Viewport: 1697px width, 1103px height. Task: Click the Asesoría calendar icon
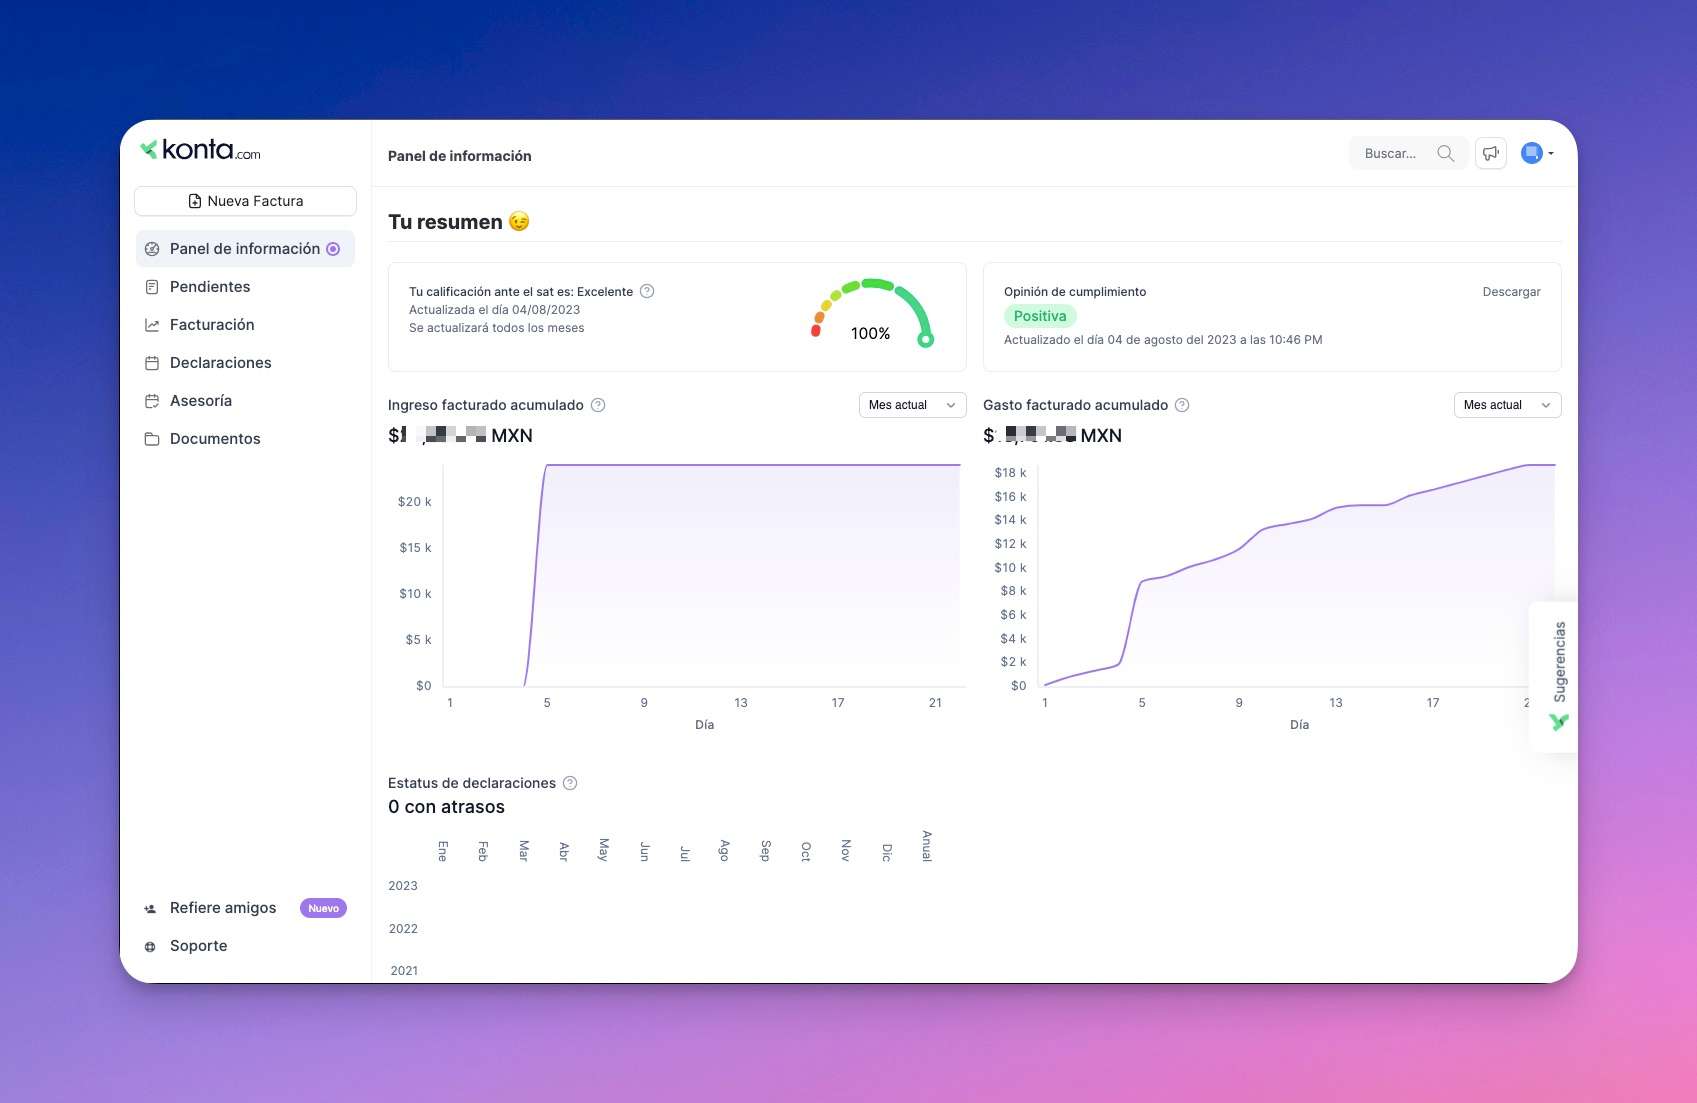[x=152, y=401]
